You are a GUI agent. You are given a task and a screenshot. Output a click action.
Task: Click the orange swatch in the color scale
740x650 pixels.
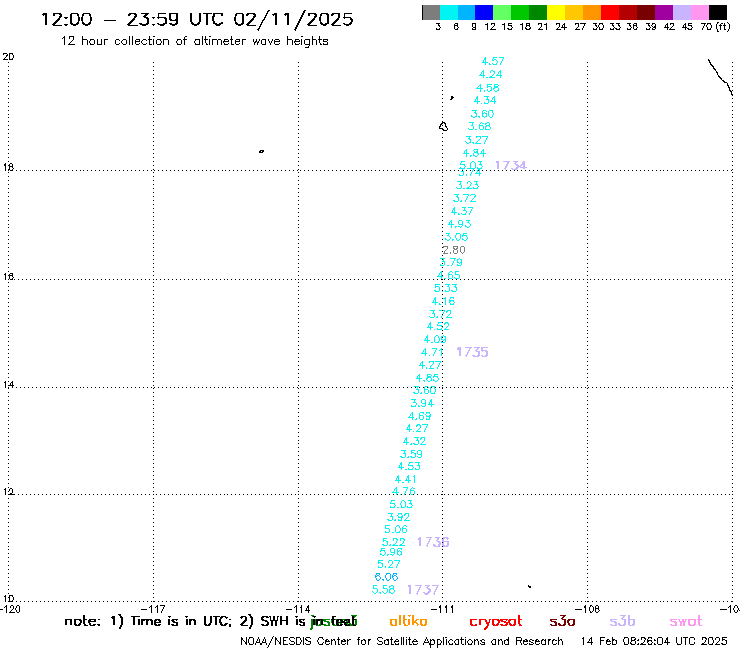pos(591,12)
